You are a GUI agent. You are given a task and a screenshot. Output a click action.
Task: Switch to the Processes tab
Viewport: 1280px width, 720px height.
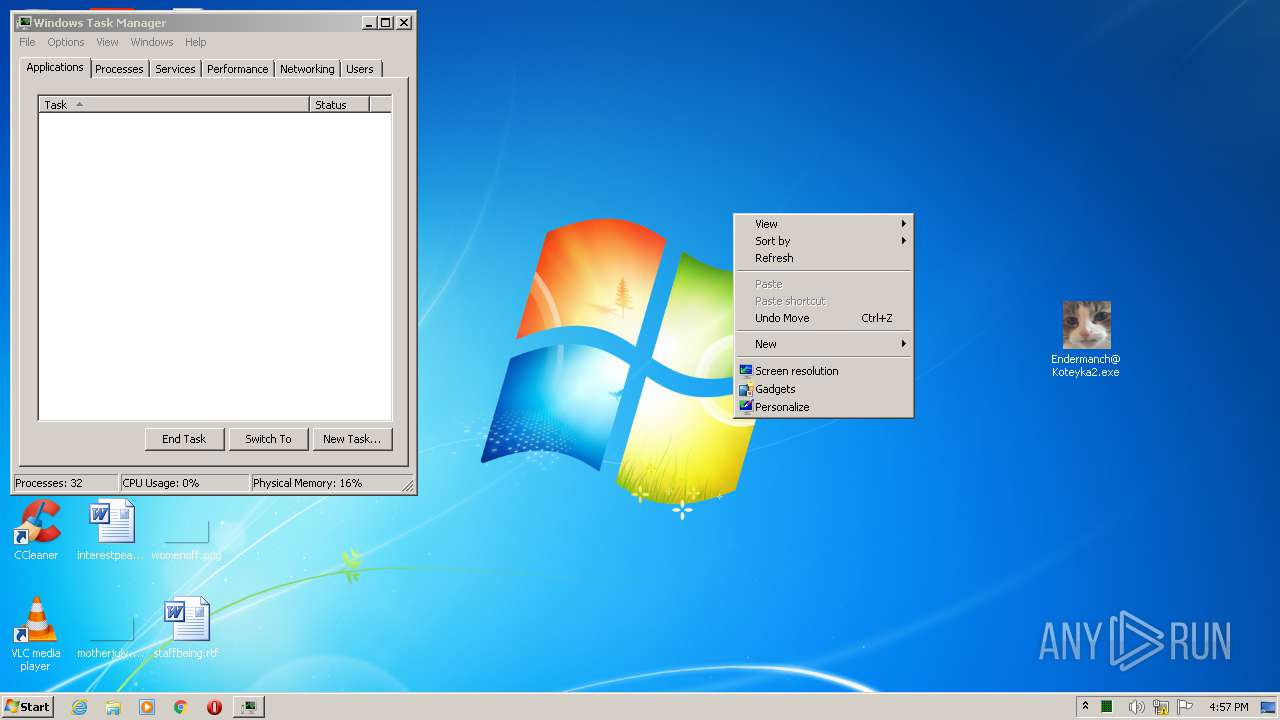coord(119,69)
